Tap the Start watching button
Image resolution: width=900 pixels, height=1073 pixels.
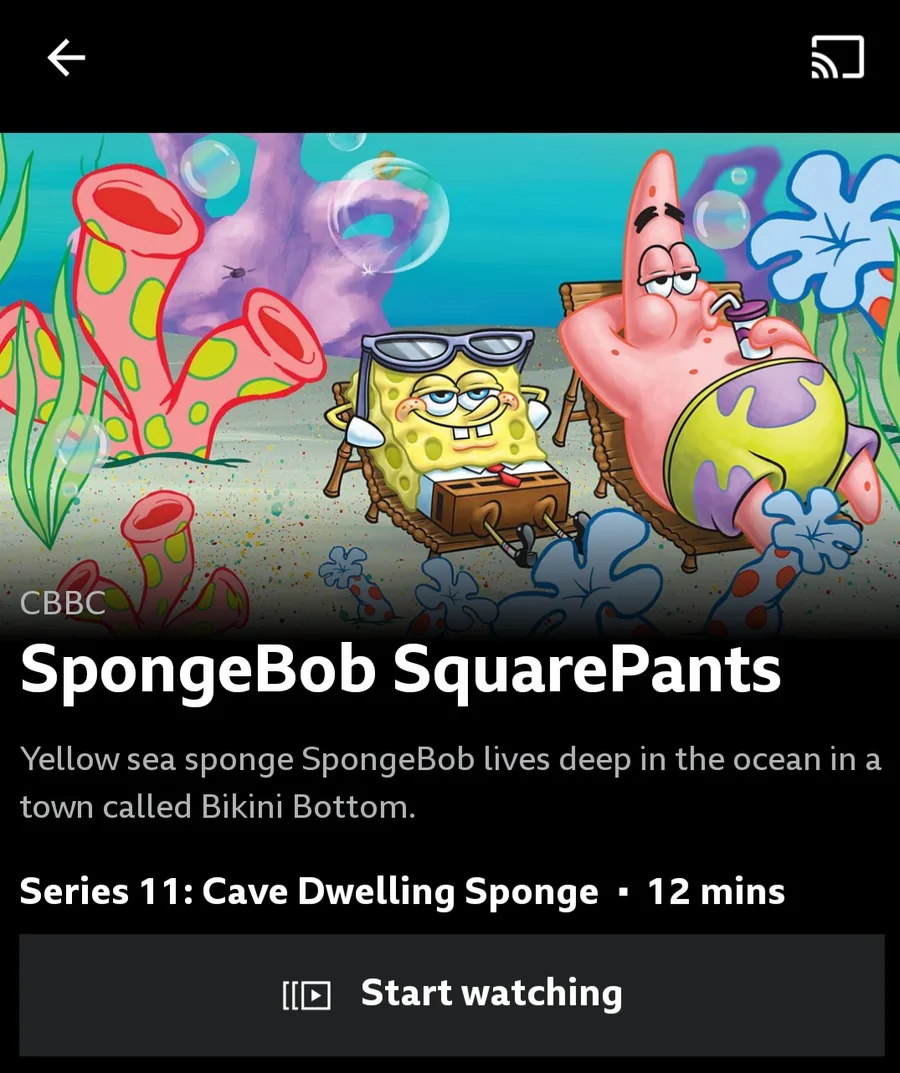(452, 995)
